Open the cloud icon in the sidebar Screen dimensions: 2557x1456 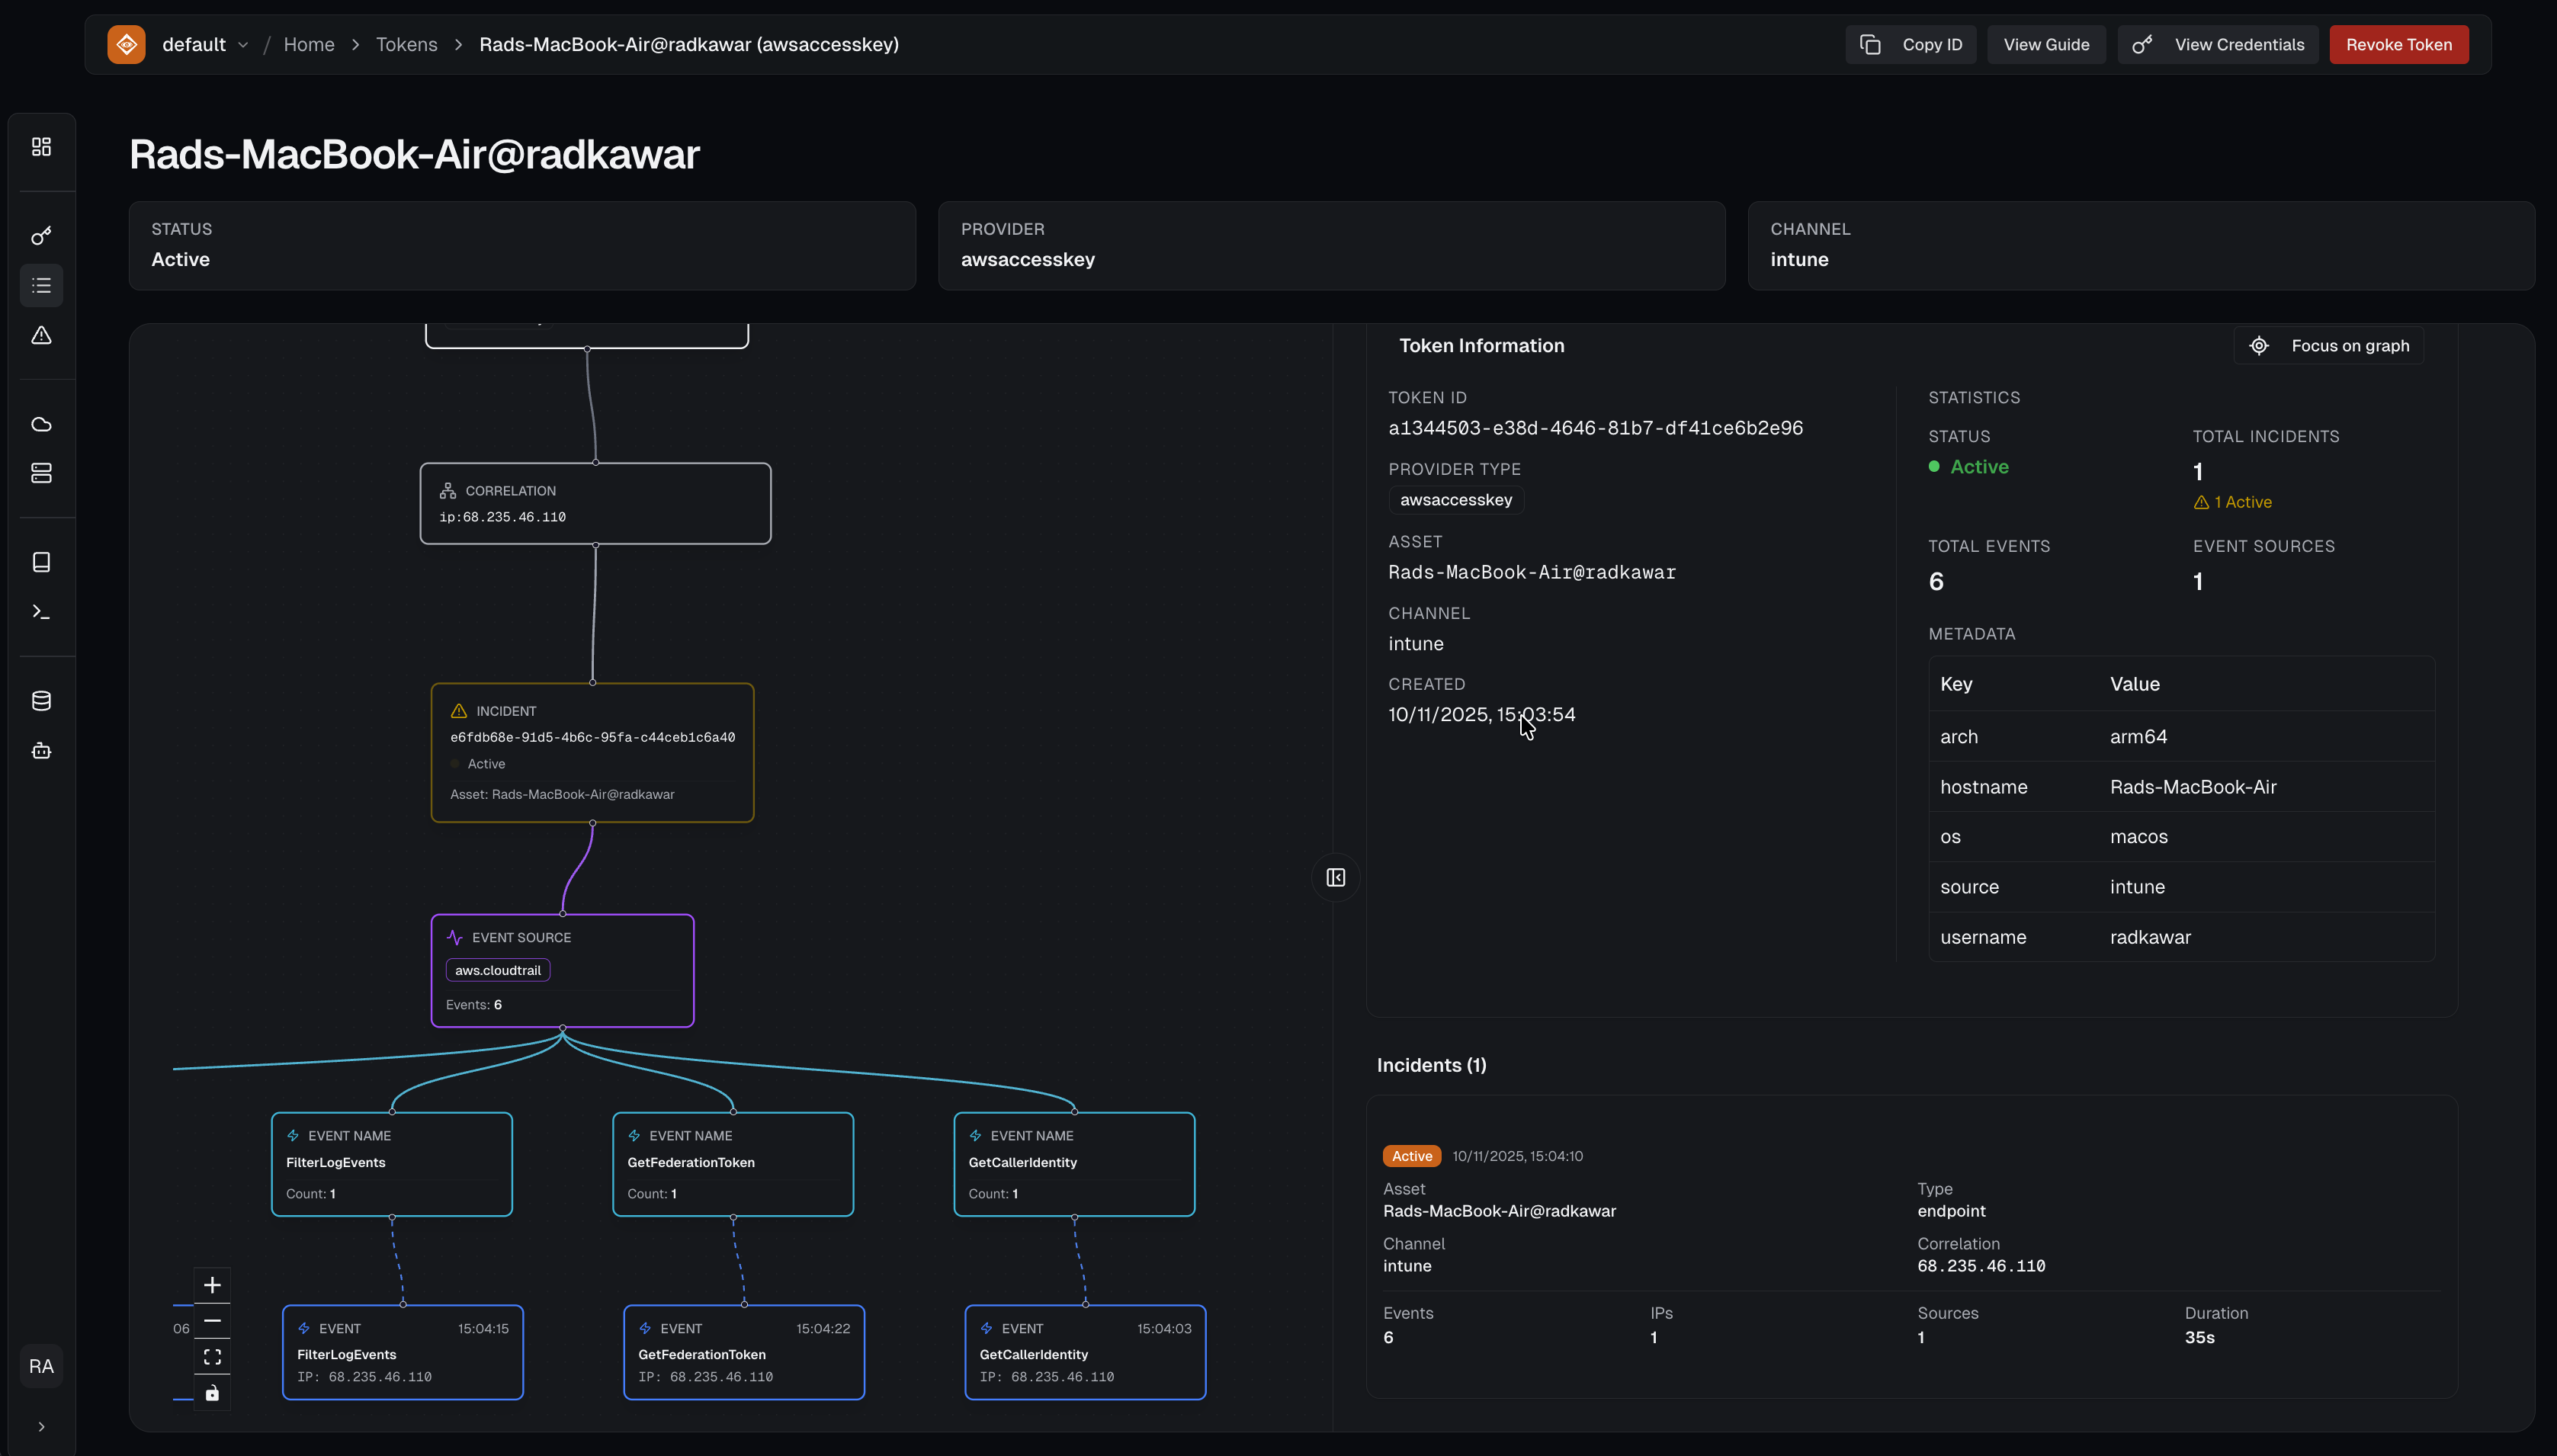coord(41,424)
